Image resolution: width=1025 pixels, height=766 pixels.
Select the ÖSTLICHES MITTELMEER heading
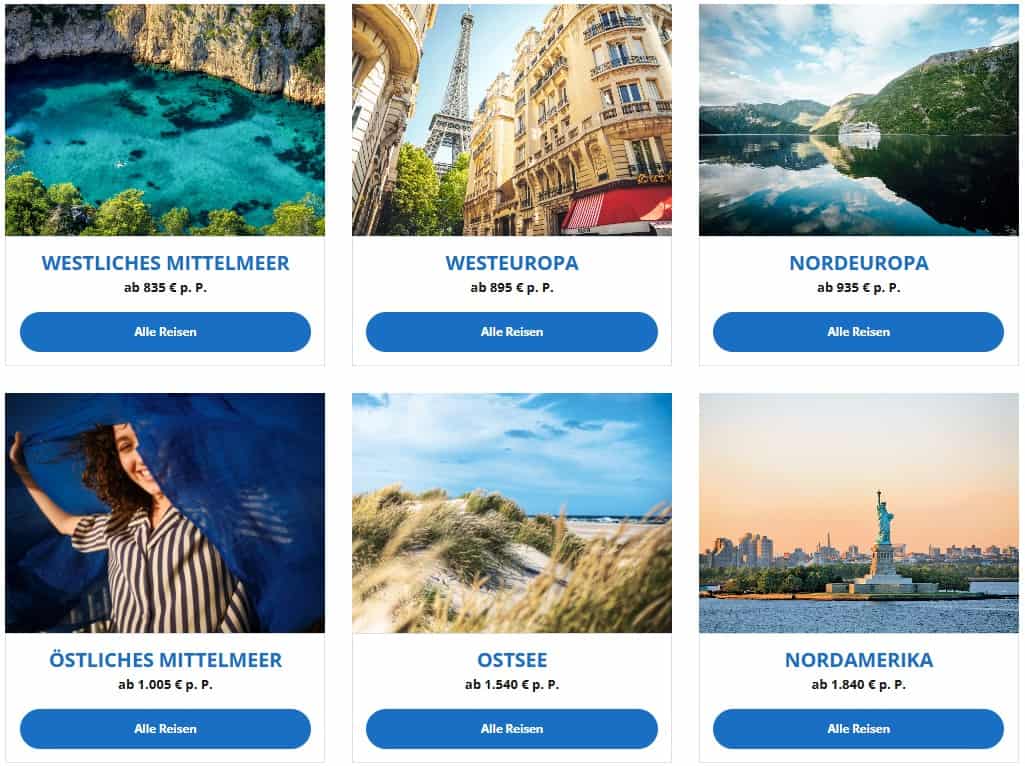(165, 659)
